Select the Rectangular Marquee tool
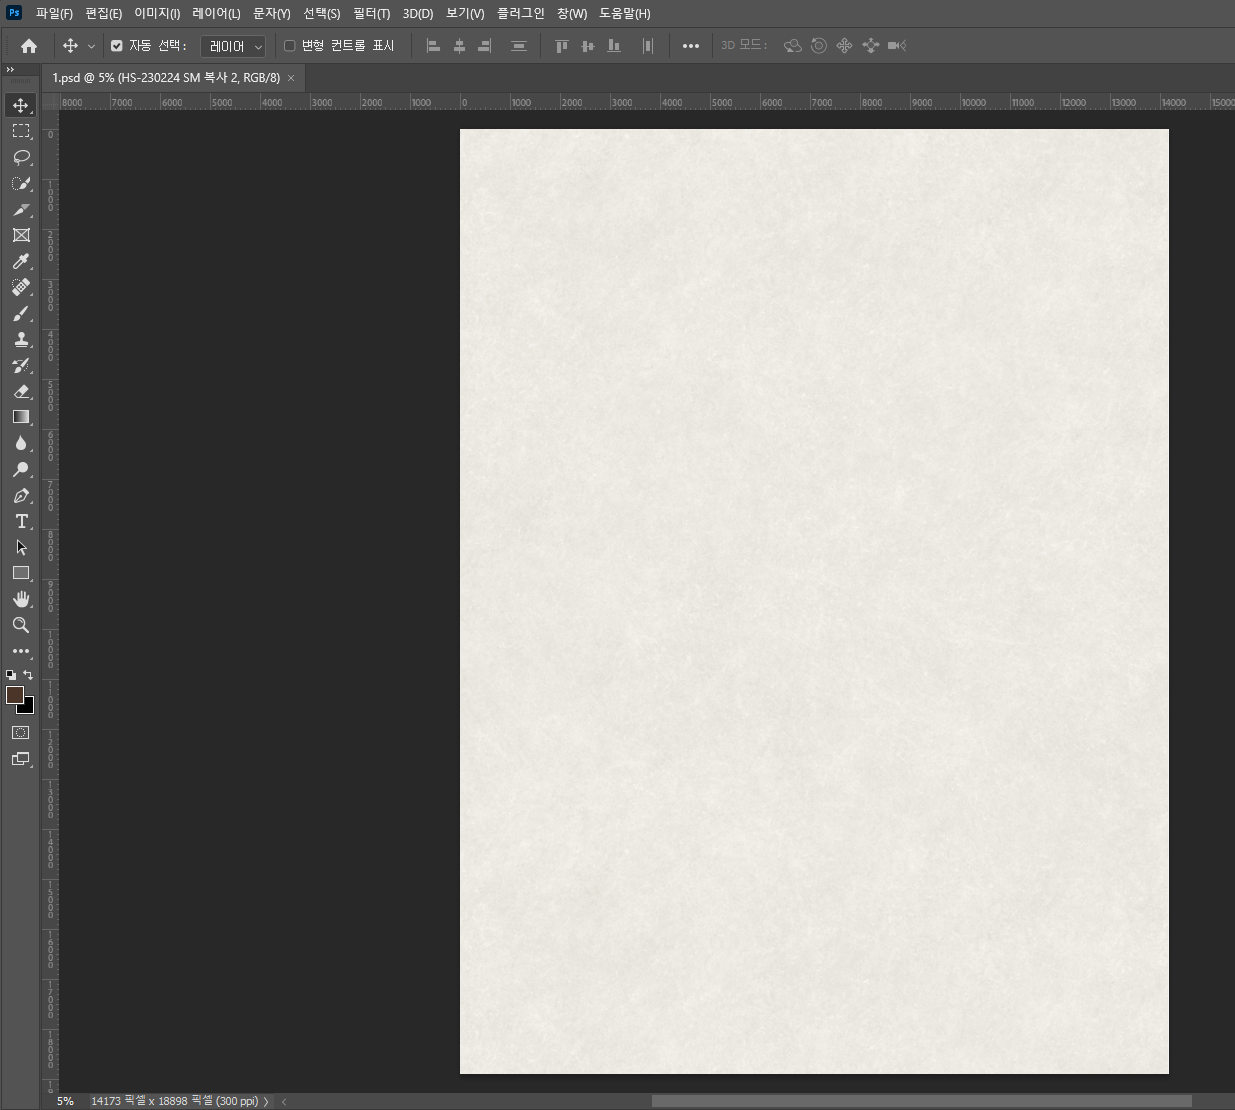Image resolution: width=1235 pixels, height=1110 pixels. point(21,131)
